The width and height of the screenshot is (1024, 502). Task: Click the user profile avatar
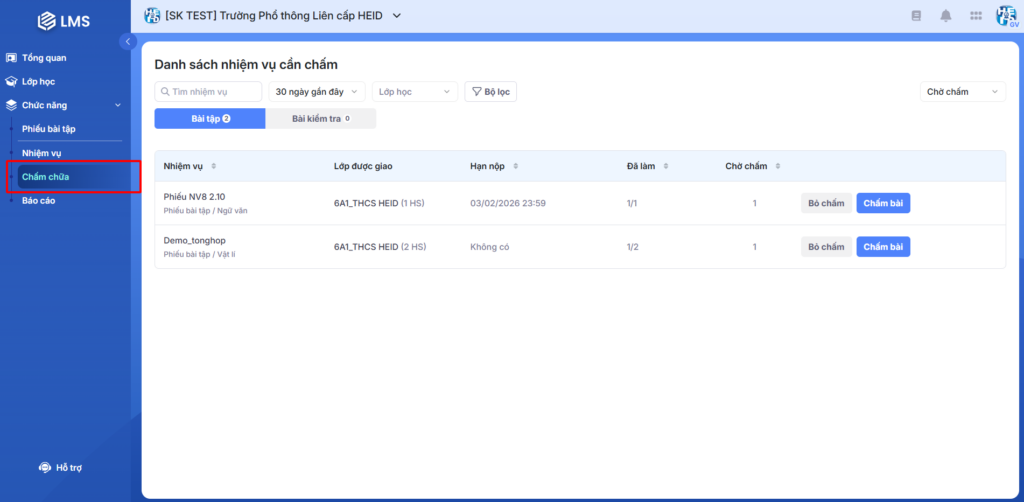(x=1005, y=15)
